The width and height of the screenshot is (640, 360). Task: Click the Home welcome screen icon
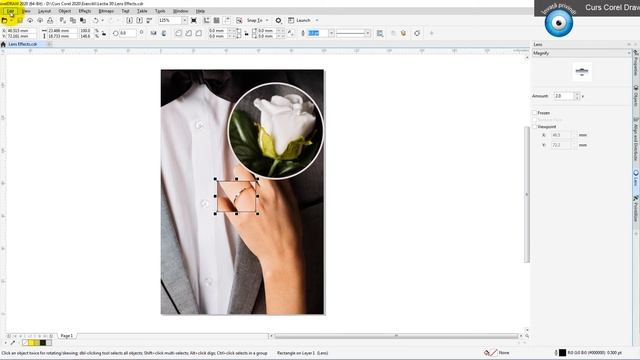[x=3, y=44]
